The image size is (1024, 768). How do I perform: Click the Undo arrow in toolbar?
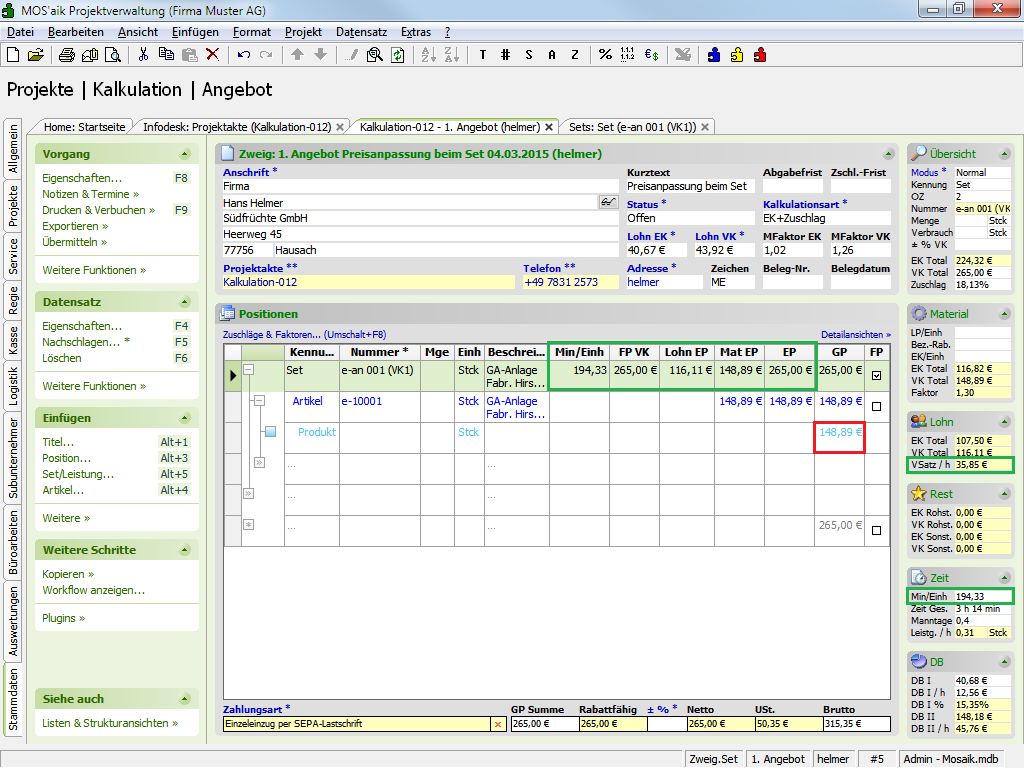[244, 55]
